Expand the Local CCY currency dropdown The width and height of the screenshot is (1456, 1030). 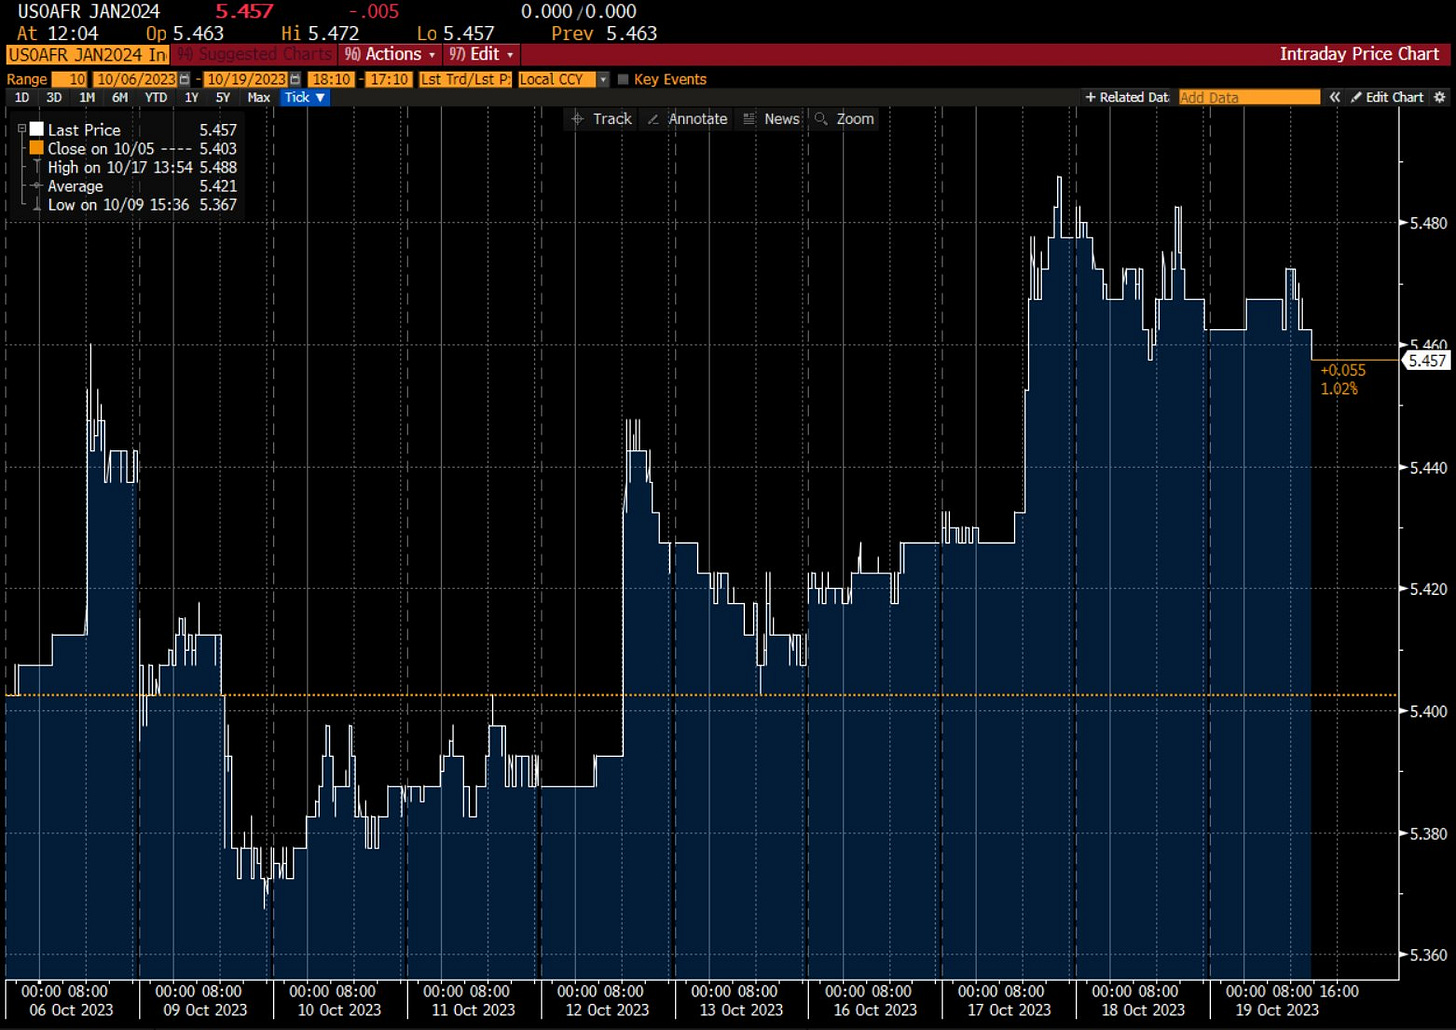pyautogui.click(x=603, y=79)
